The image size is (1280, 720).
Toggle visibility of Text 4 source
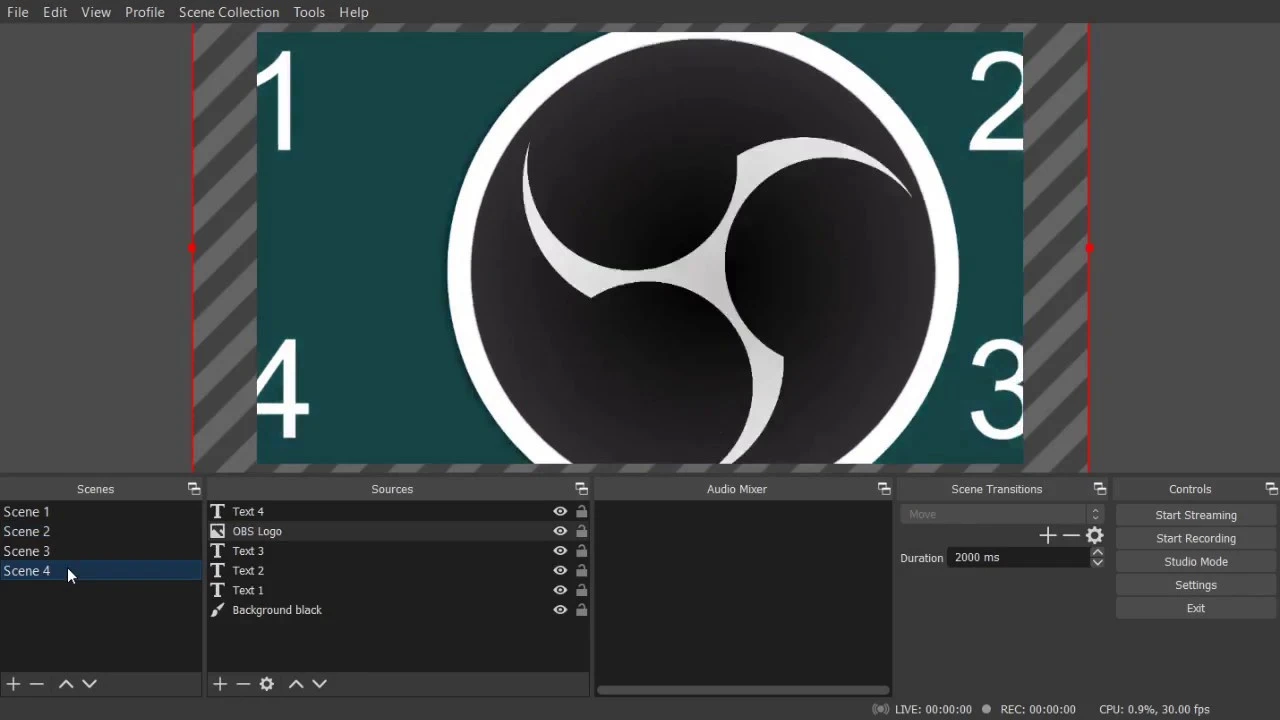pos(560,511)
